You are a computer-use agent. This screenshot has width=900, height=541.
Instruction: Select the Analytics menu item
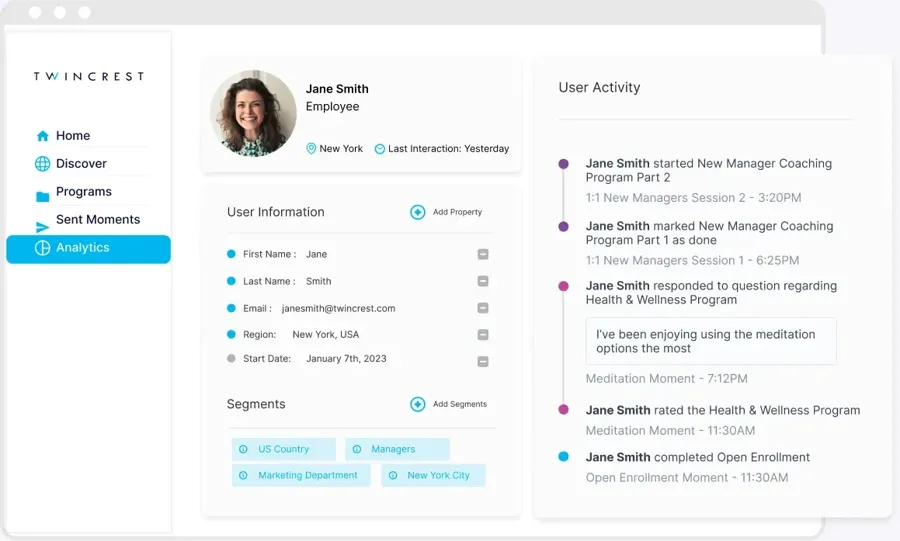88,249
